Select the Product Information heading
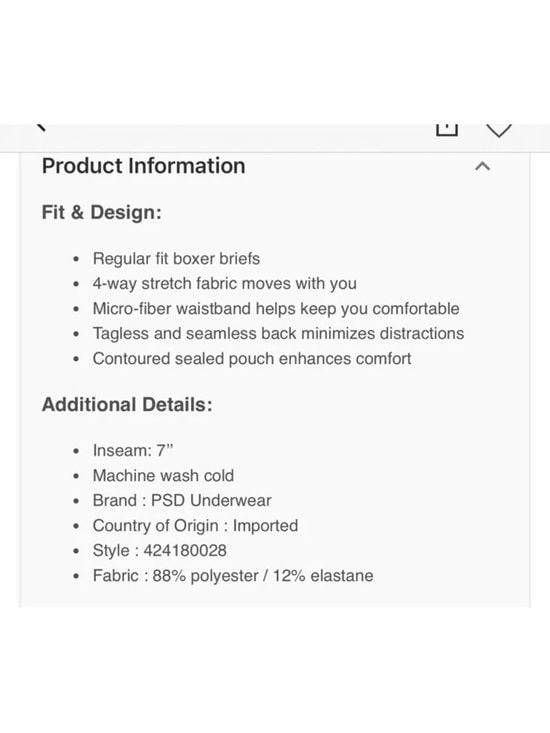 click(x=143, y=166)
